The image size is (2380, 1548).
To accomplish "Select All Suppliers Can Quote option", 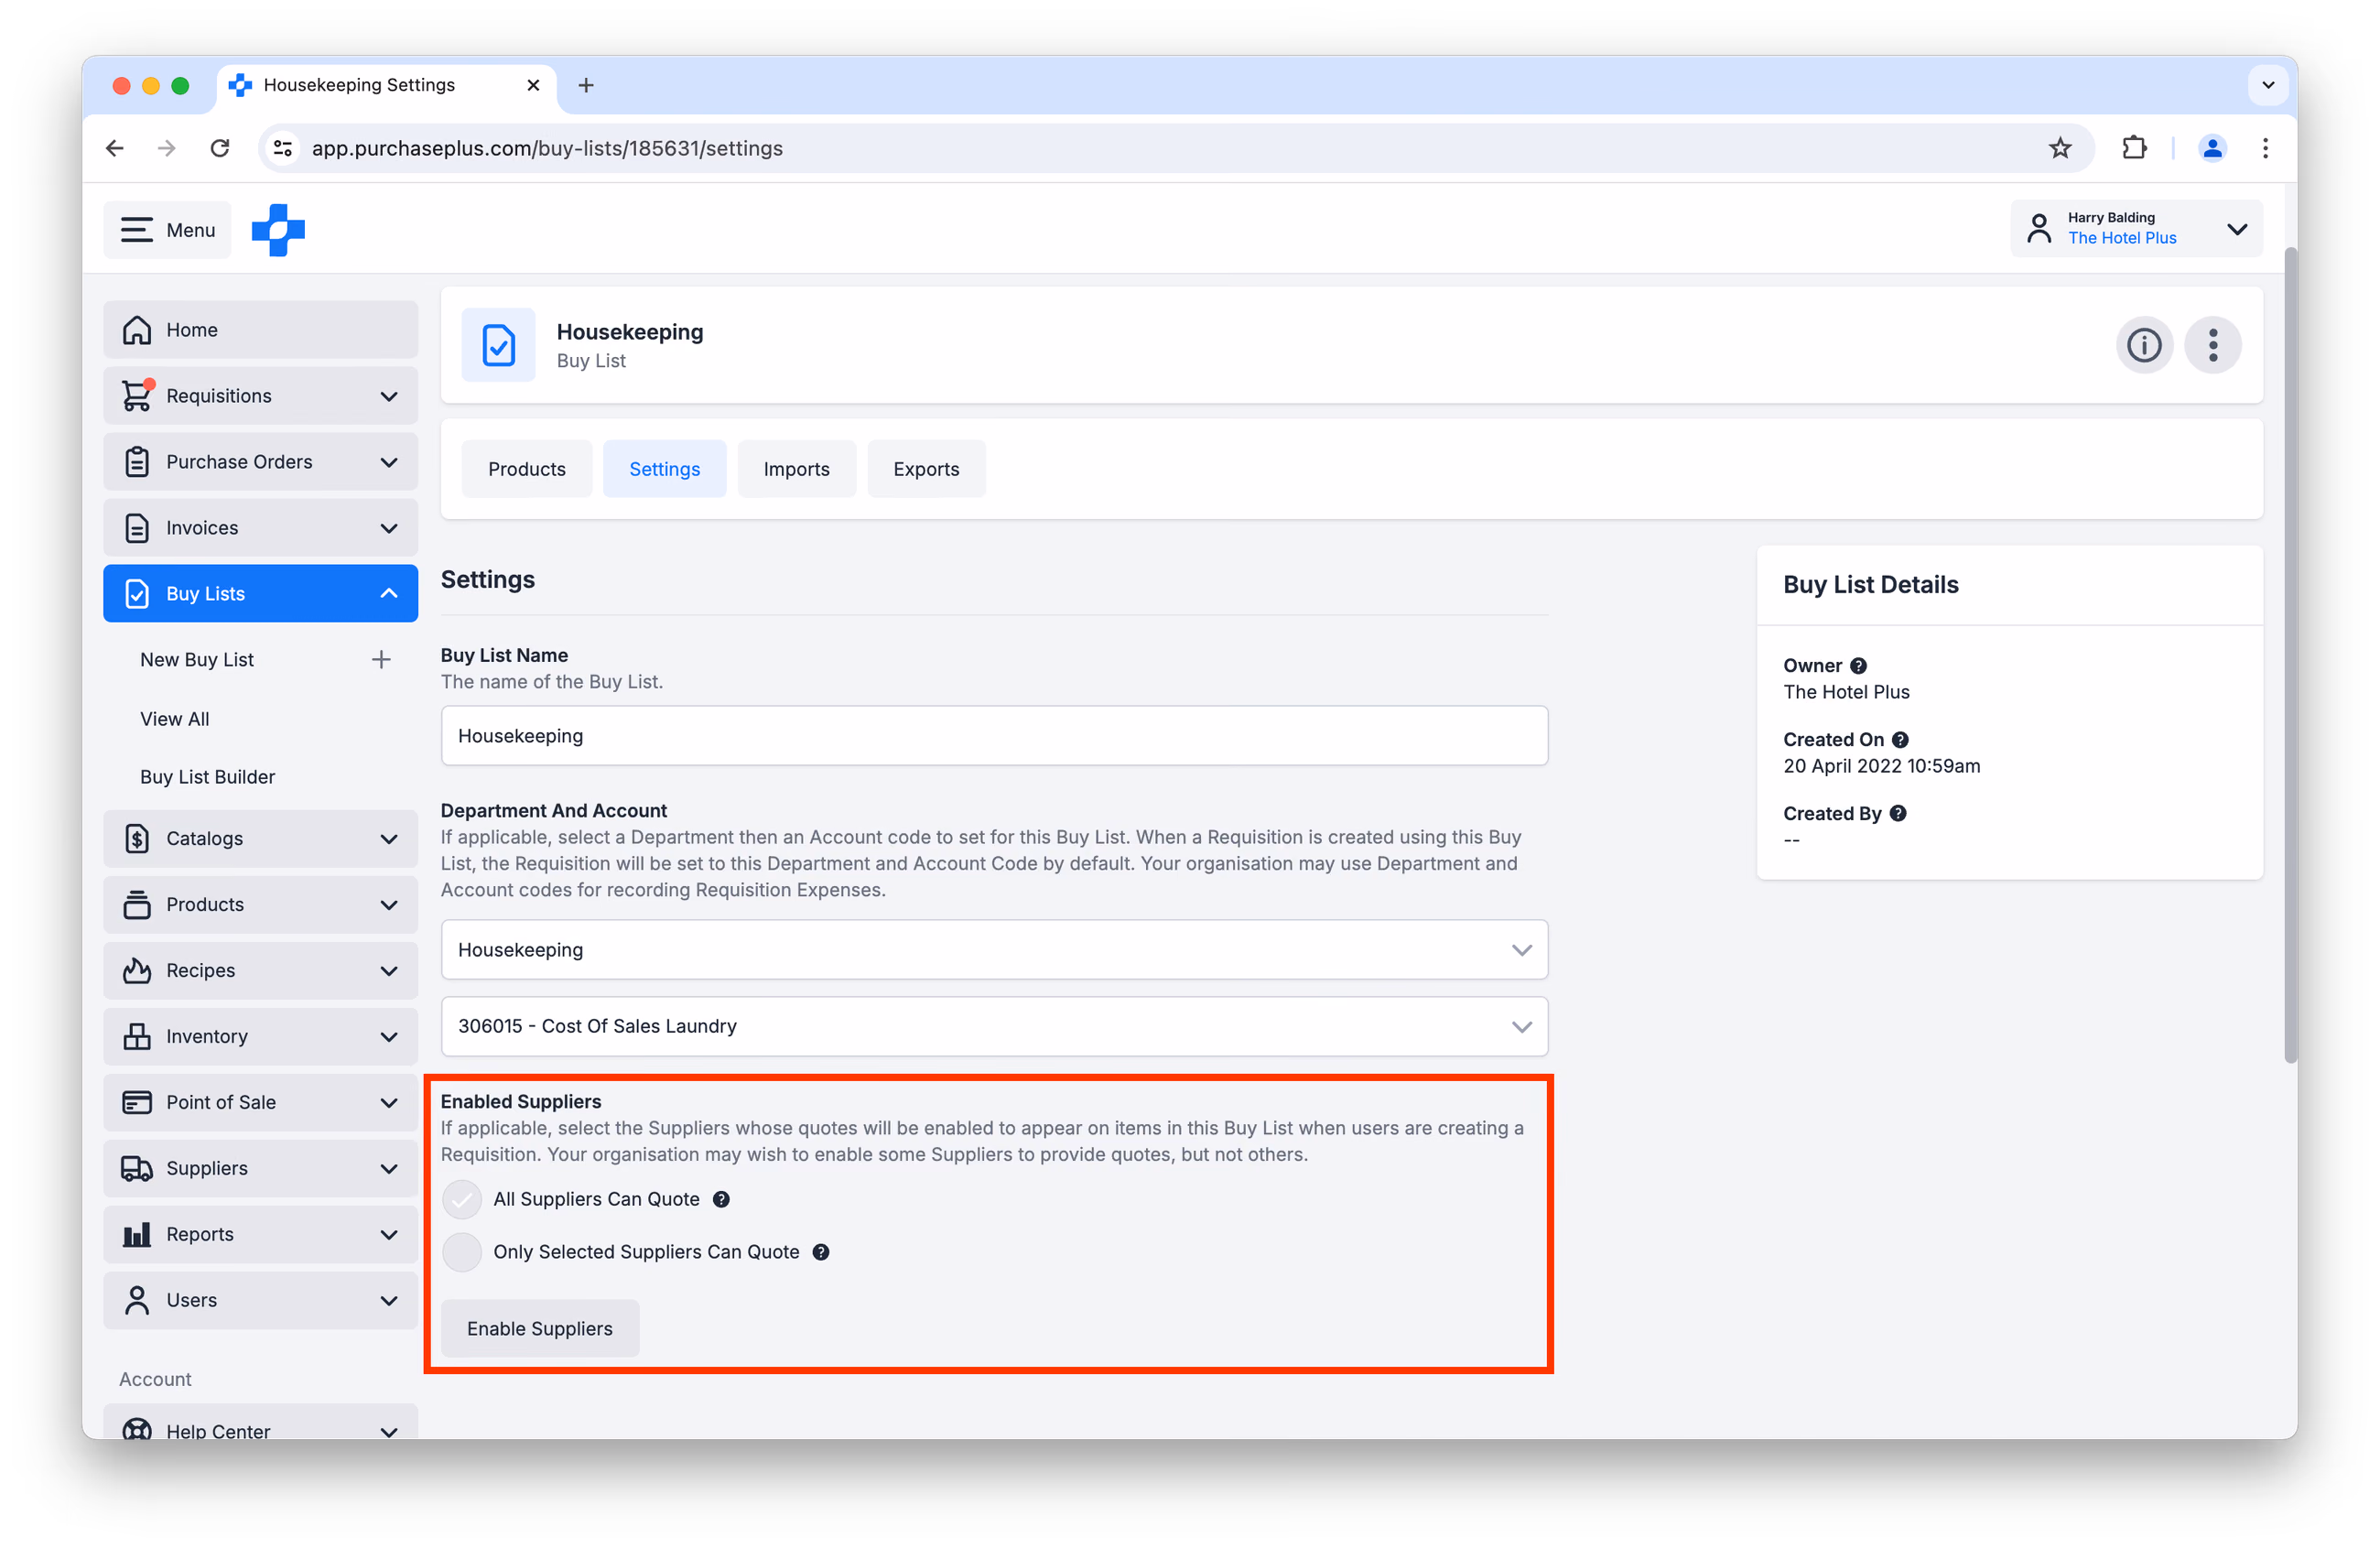I will click(462, 1199).
